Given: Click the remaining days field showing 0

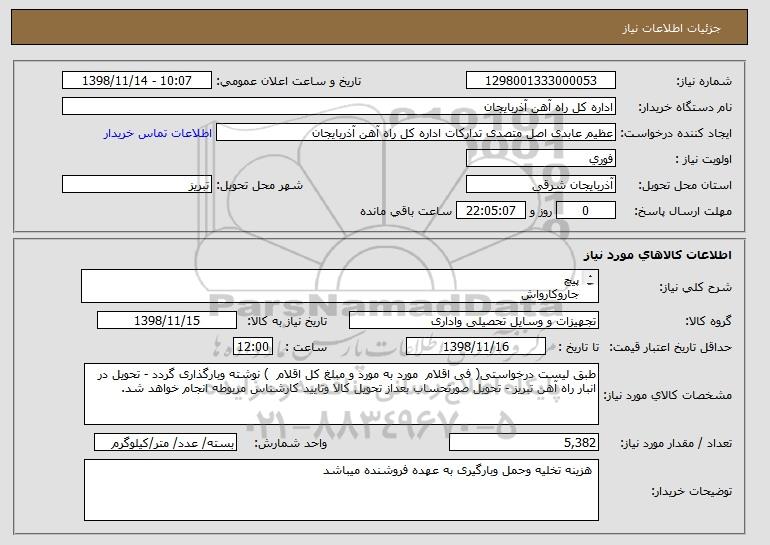Looking at the screenshot, I should pyautogui.click(x=585, y=211).
